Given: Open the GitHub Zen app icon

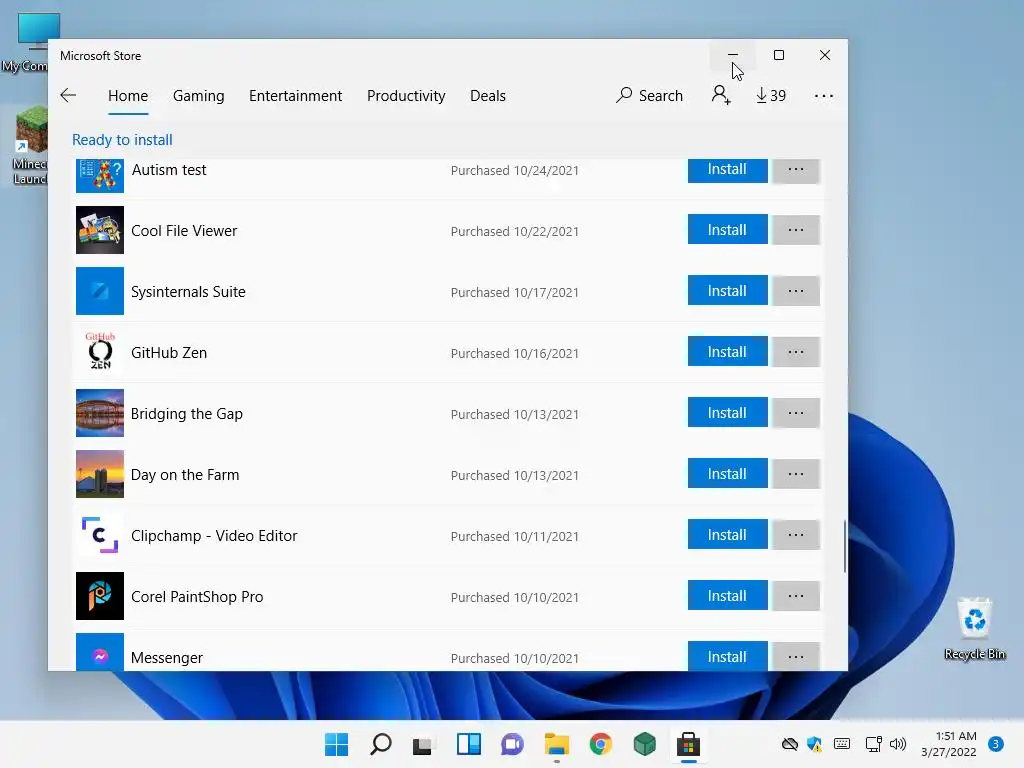Looking at the screenshot, I should (100, 352).
